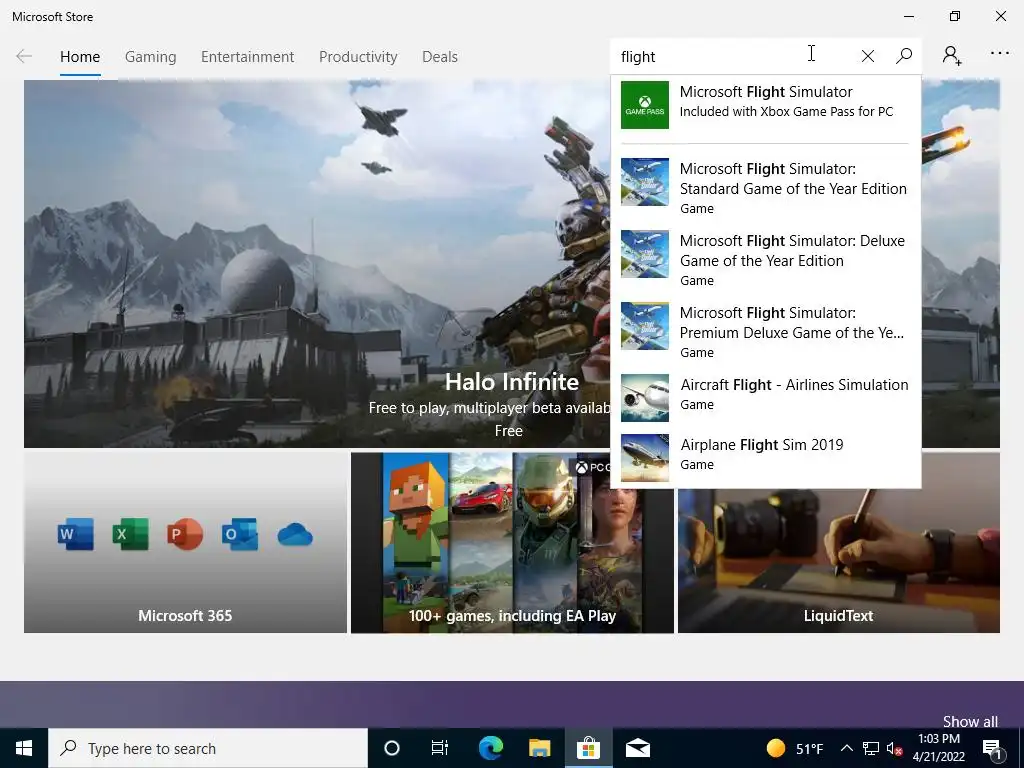Screen dimensions: 1024x768
Task: Open Task View from the taskbar
Action: (440, 748)
